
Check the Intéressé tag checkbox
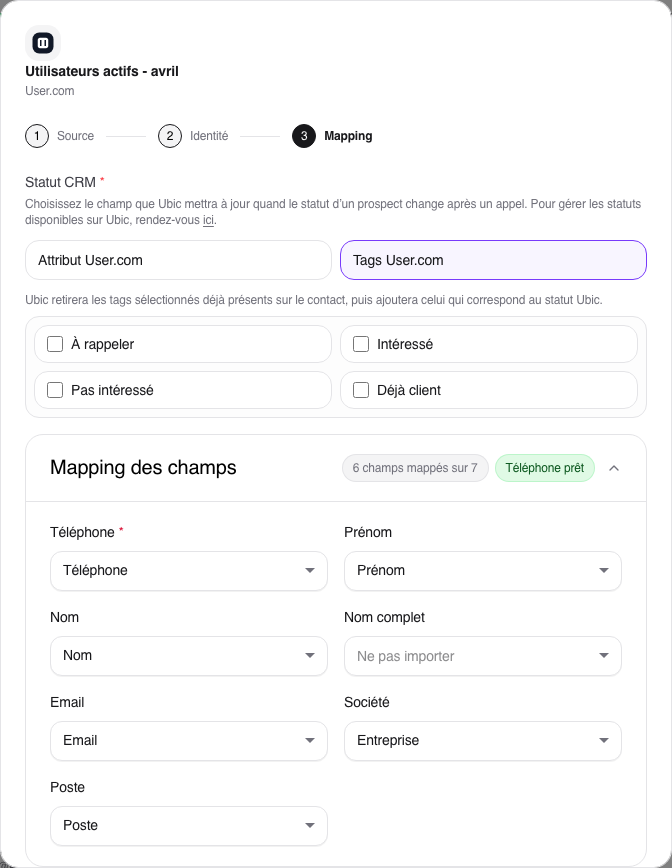(361, 344)
